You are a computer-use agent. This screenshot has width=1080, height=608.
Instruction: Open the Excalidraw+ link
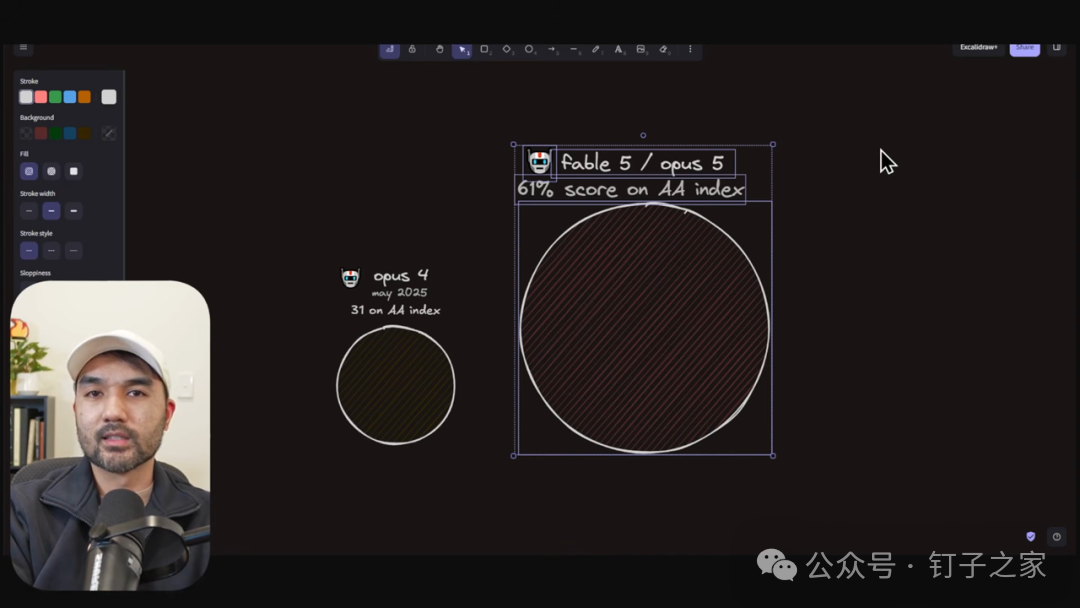(x=979, y=48)
